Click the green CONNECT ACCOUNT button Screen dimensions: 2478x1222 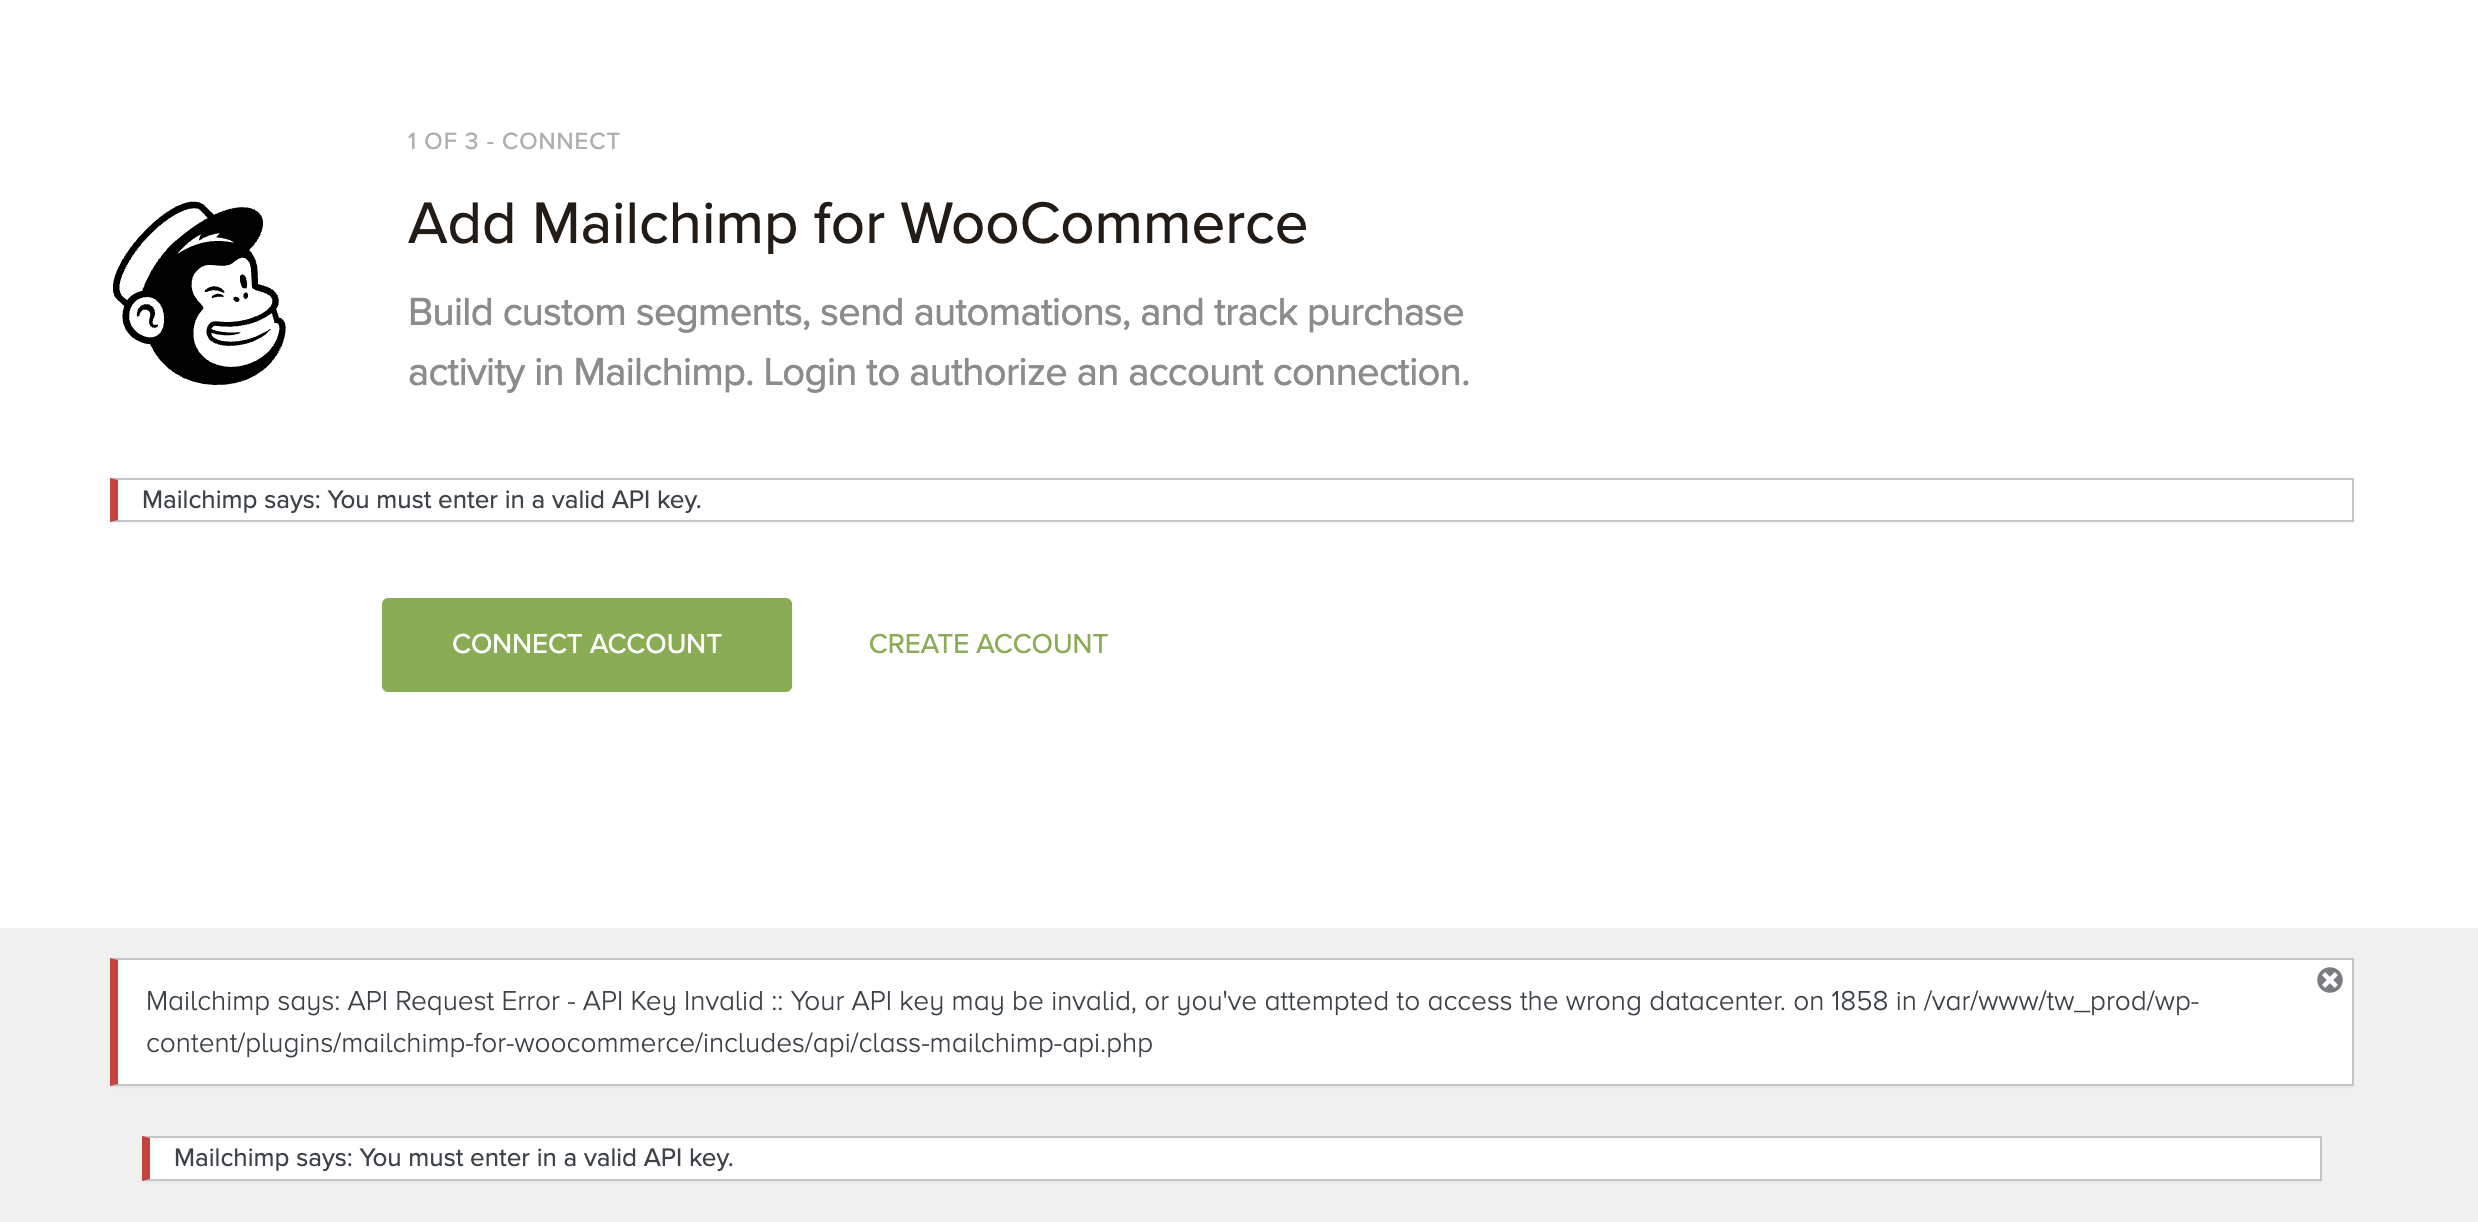pyautogui.click(x=587, y=645)
